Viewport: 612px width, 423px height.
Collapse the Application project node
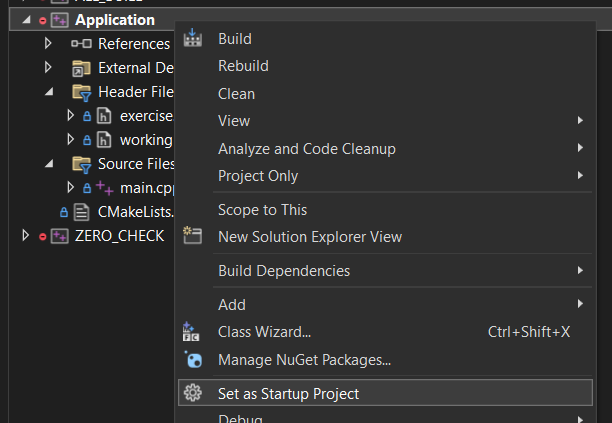pos(27,20)
